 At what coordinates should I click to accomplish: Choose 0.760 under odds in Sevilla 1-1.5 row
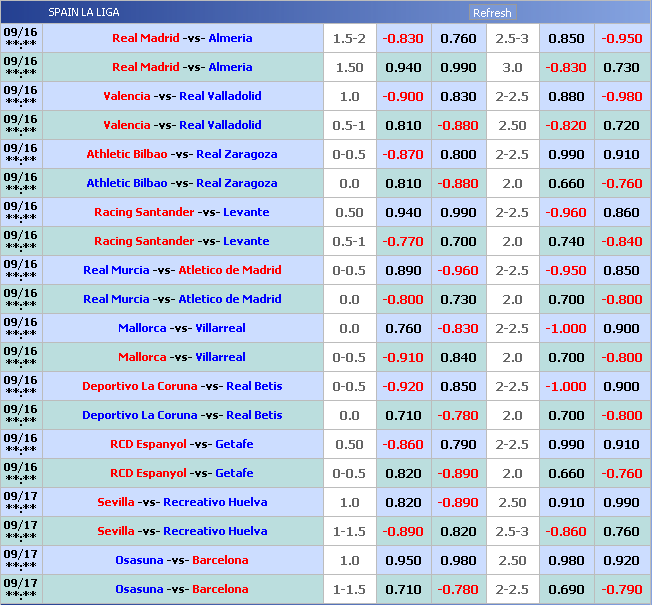621,531
